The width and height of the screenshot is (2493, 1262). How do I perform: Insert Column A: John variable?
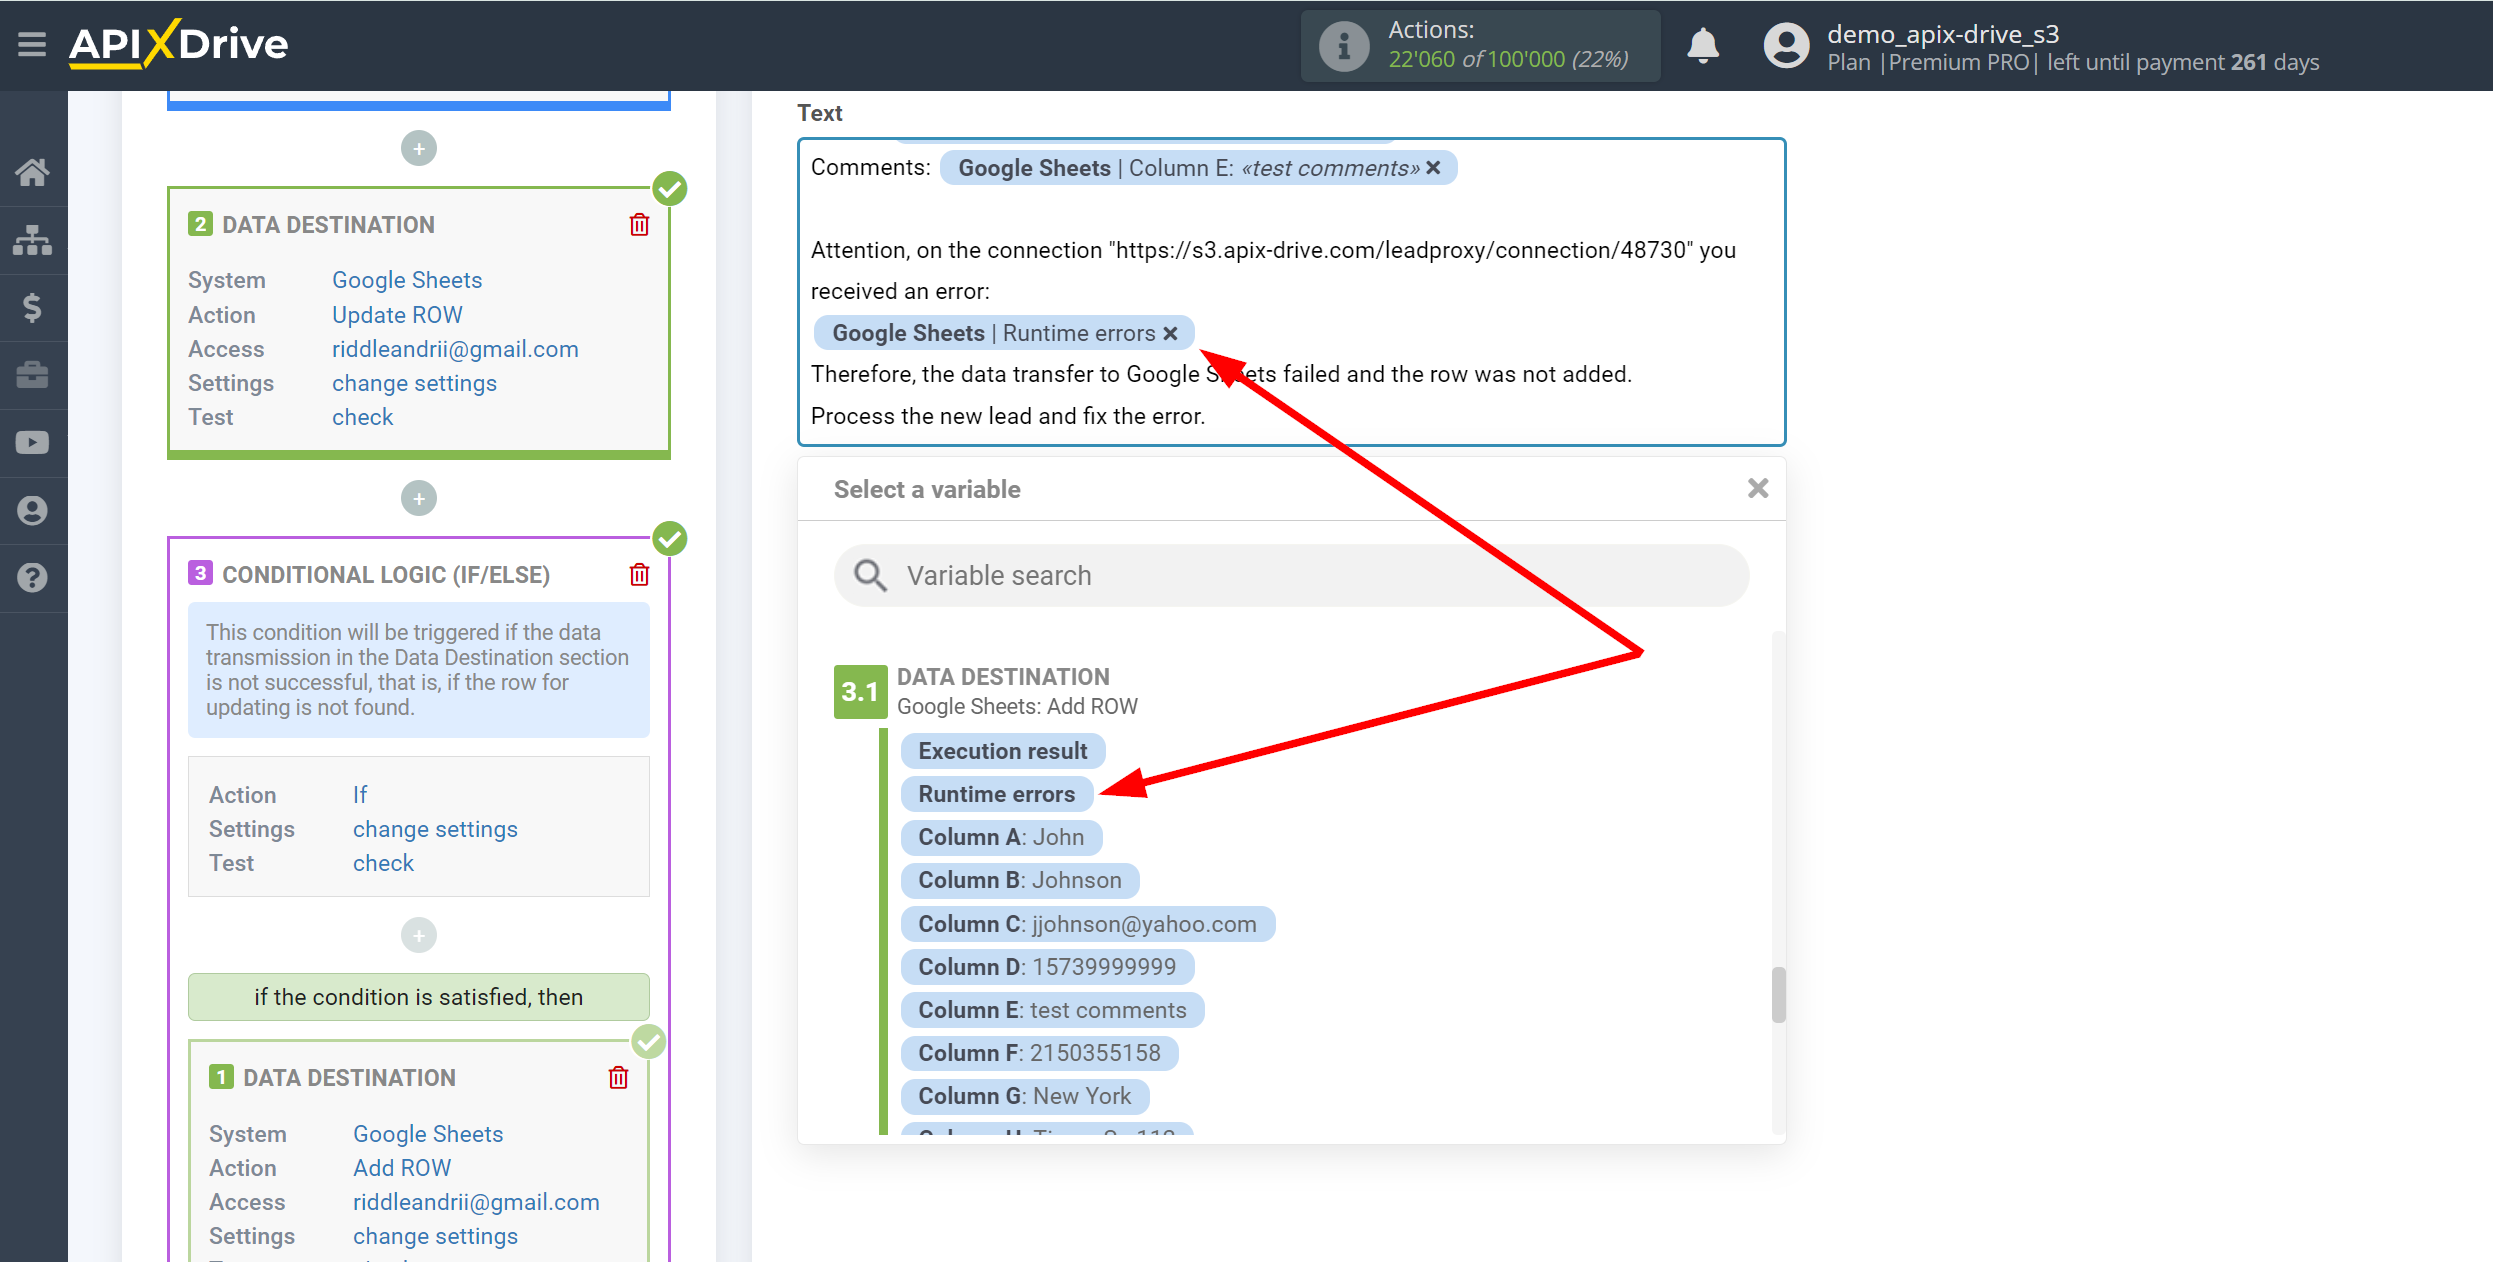pyautogui.click(x=1001, y=837)
